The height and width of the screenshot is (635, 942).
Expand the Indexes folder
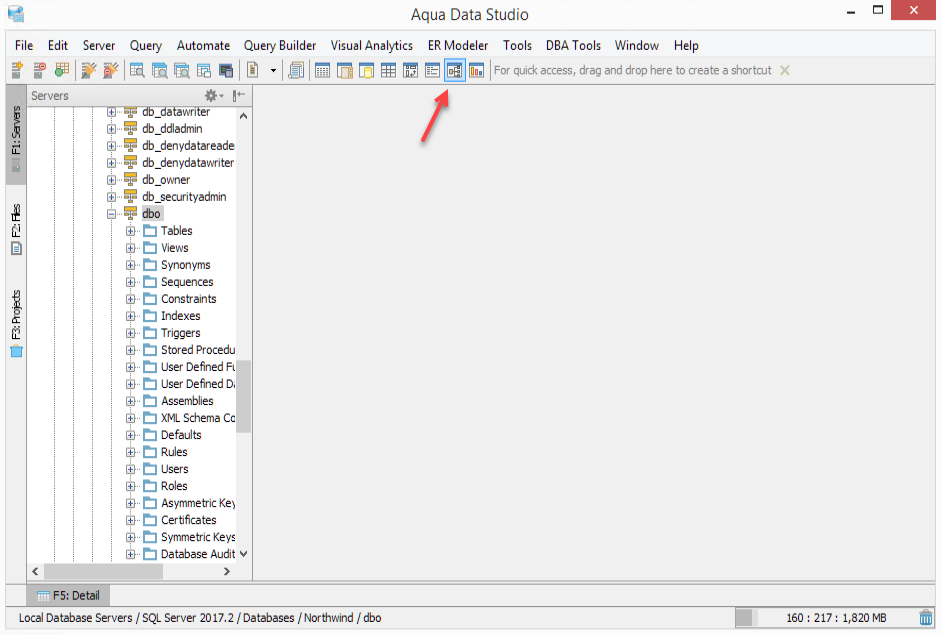130,316
